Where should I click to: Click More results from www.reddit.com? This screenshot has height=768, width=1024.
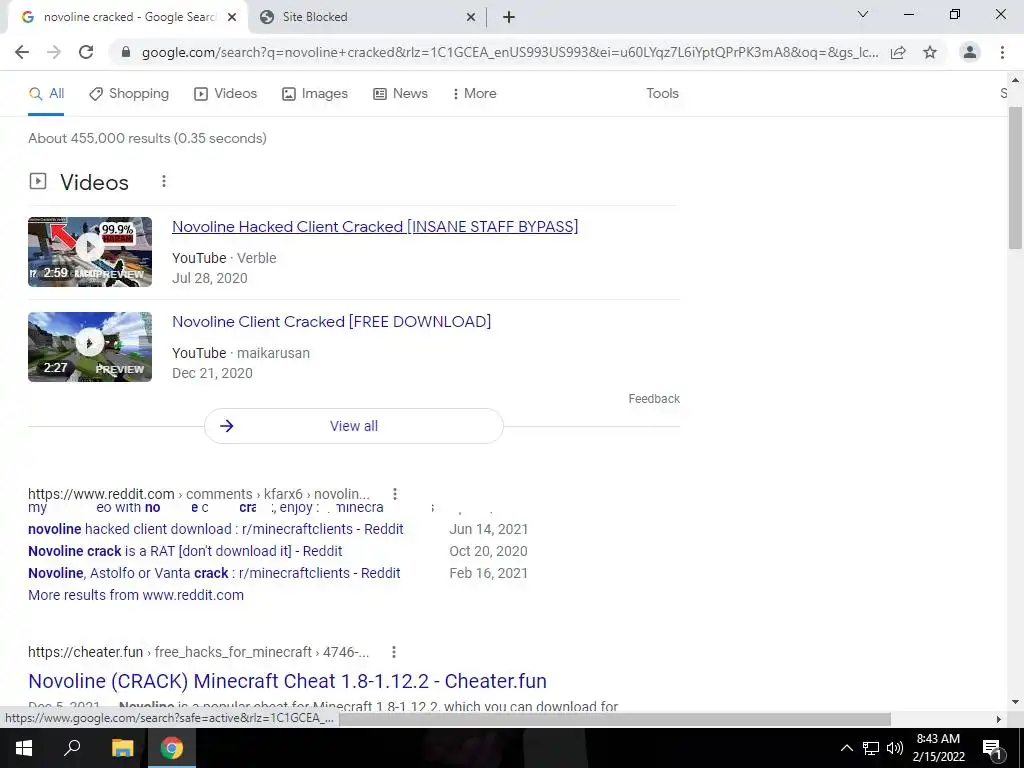[136, 595]
